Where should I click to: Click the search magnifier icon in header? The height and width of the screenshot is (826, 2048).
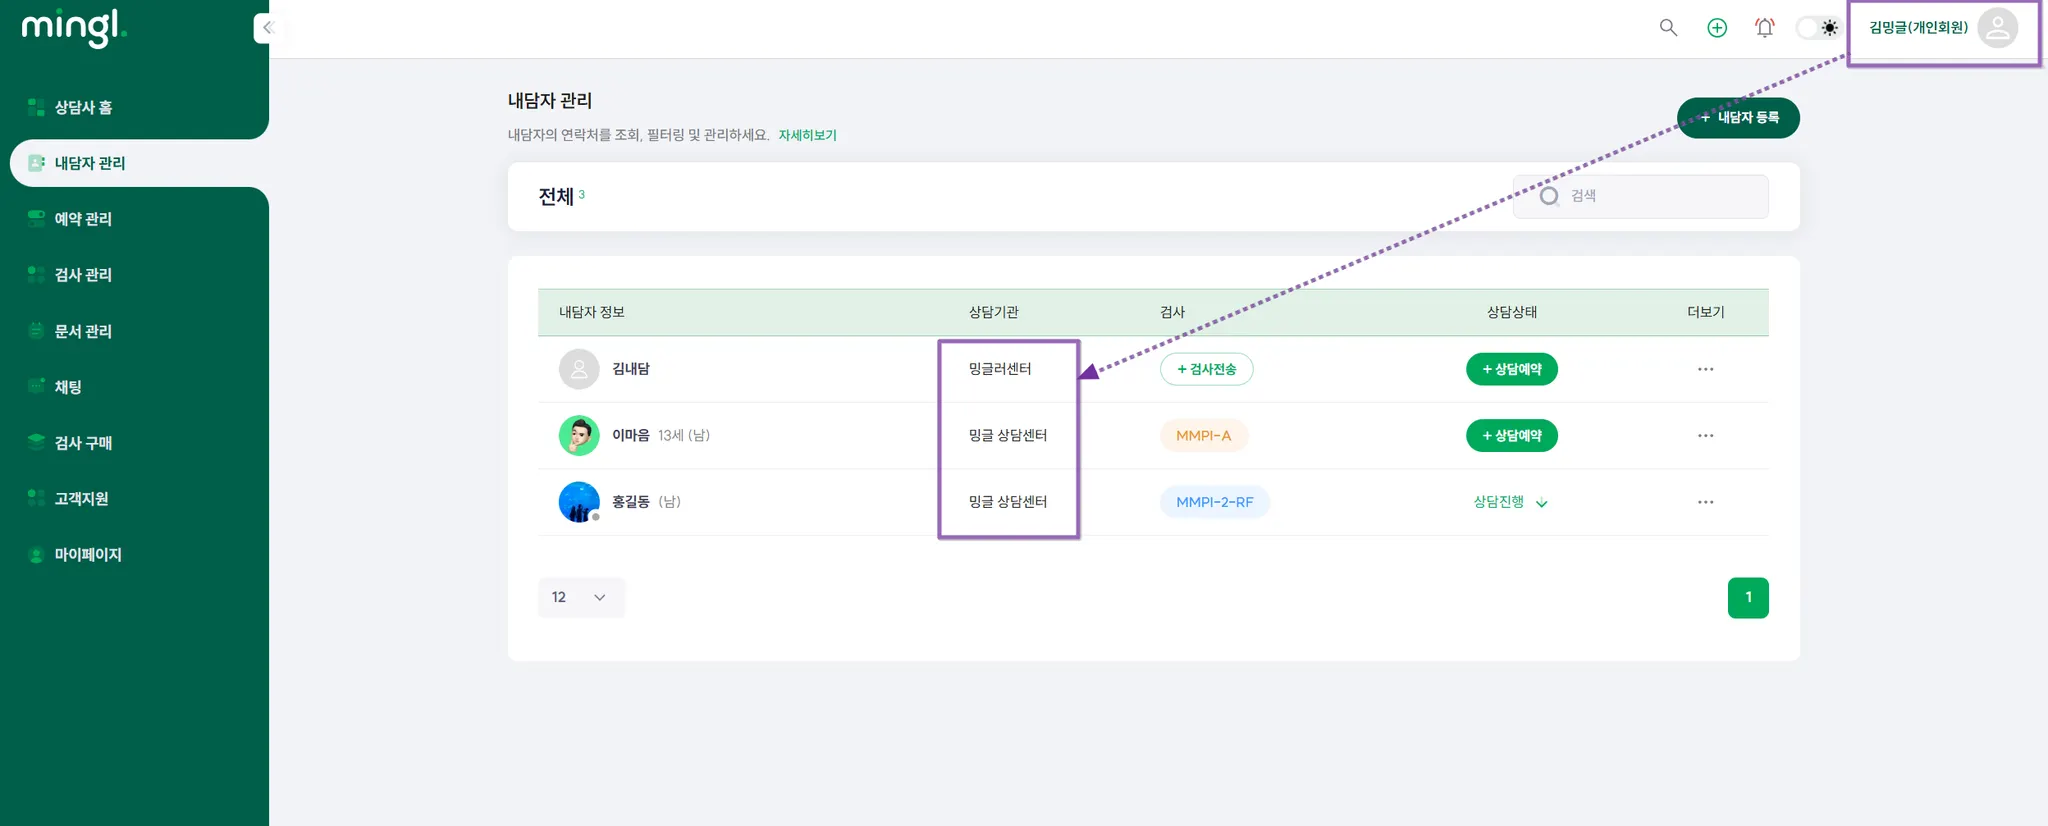tap(1668, 28)
